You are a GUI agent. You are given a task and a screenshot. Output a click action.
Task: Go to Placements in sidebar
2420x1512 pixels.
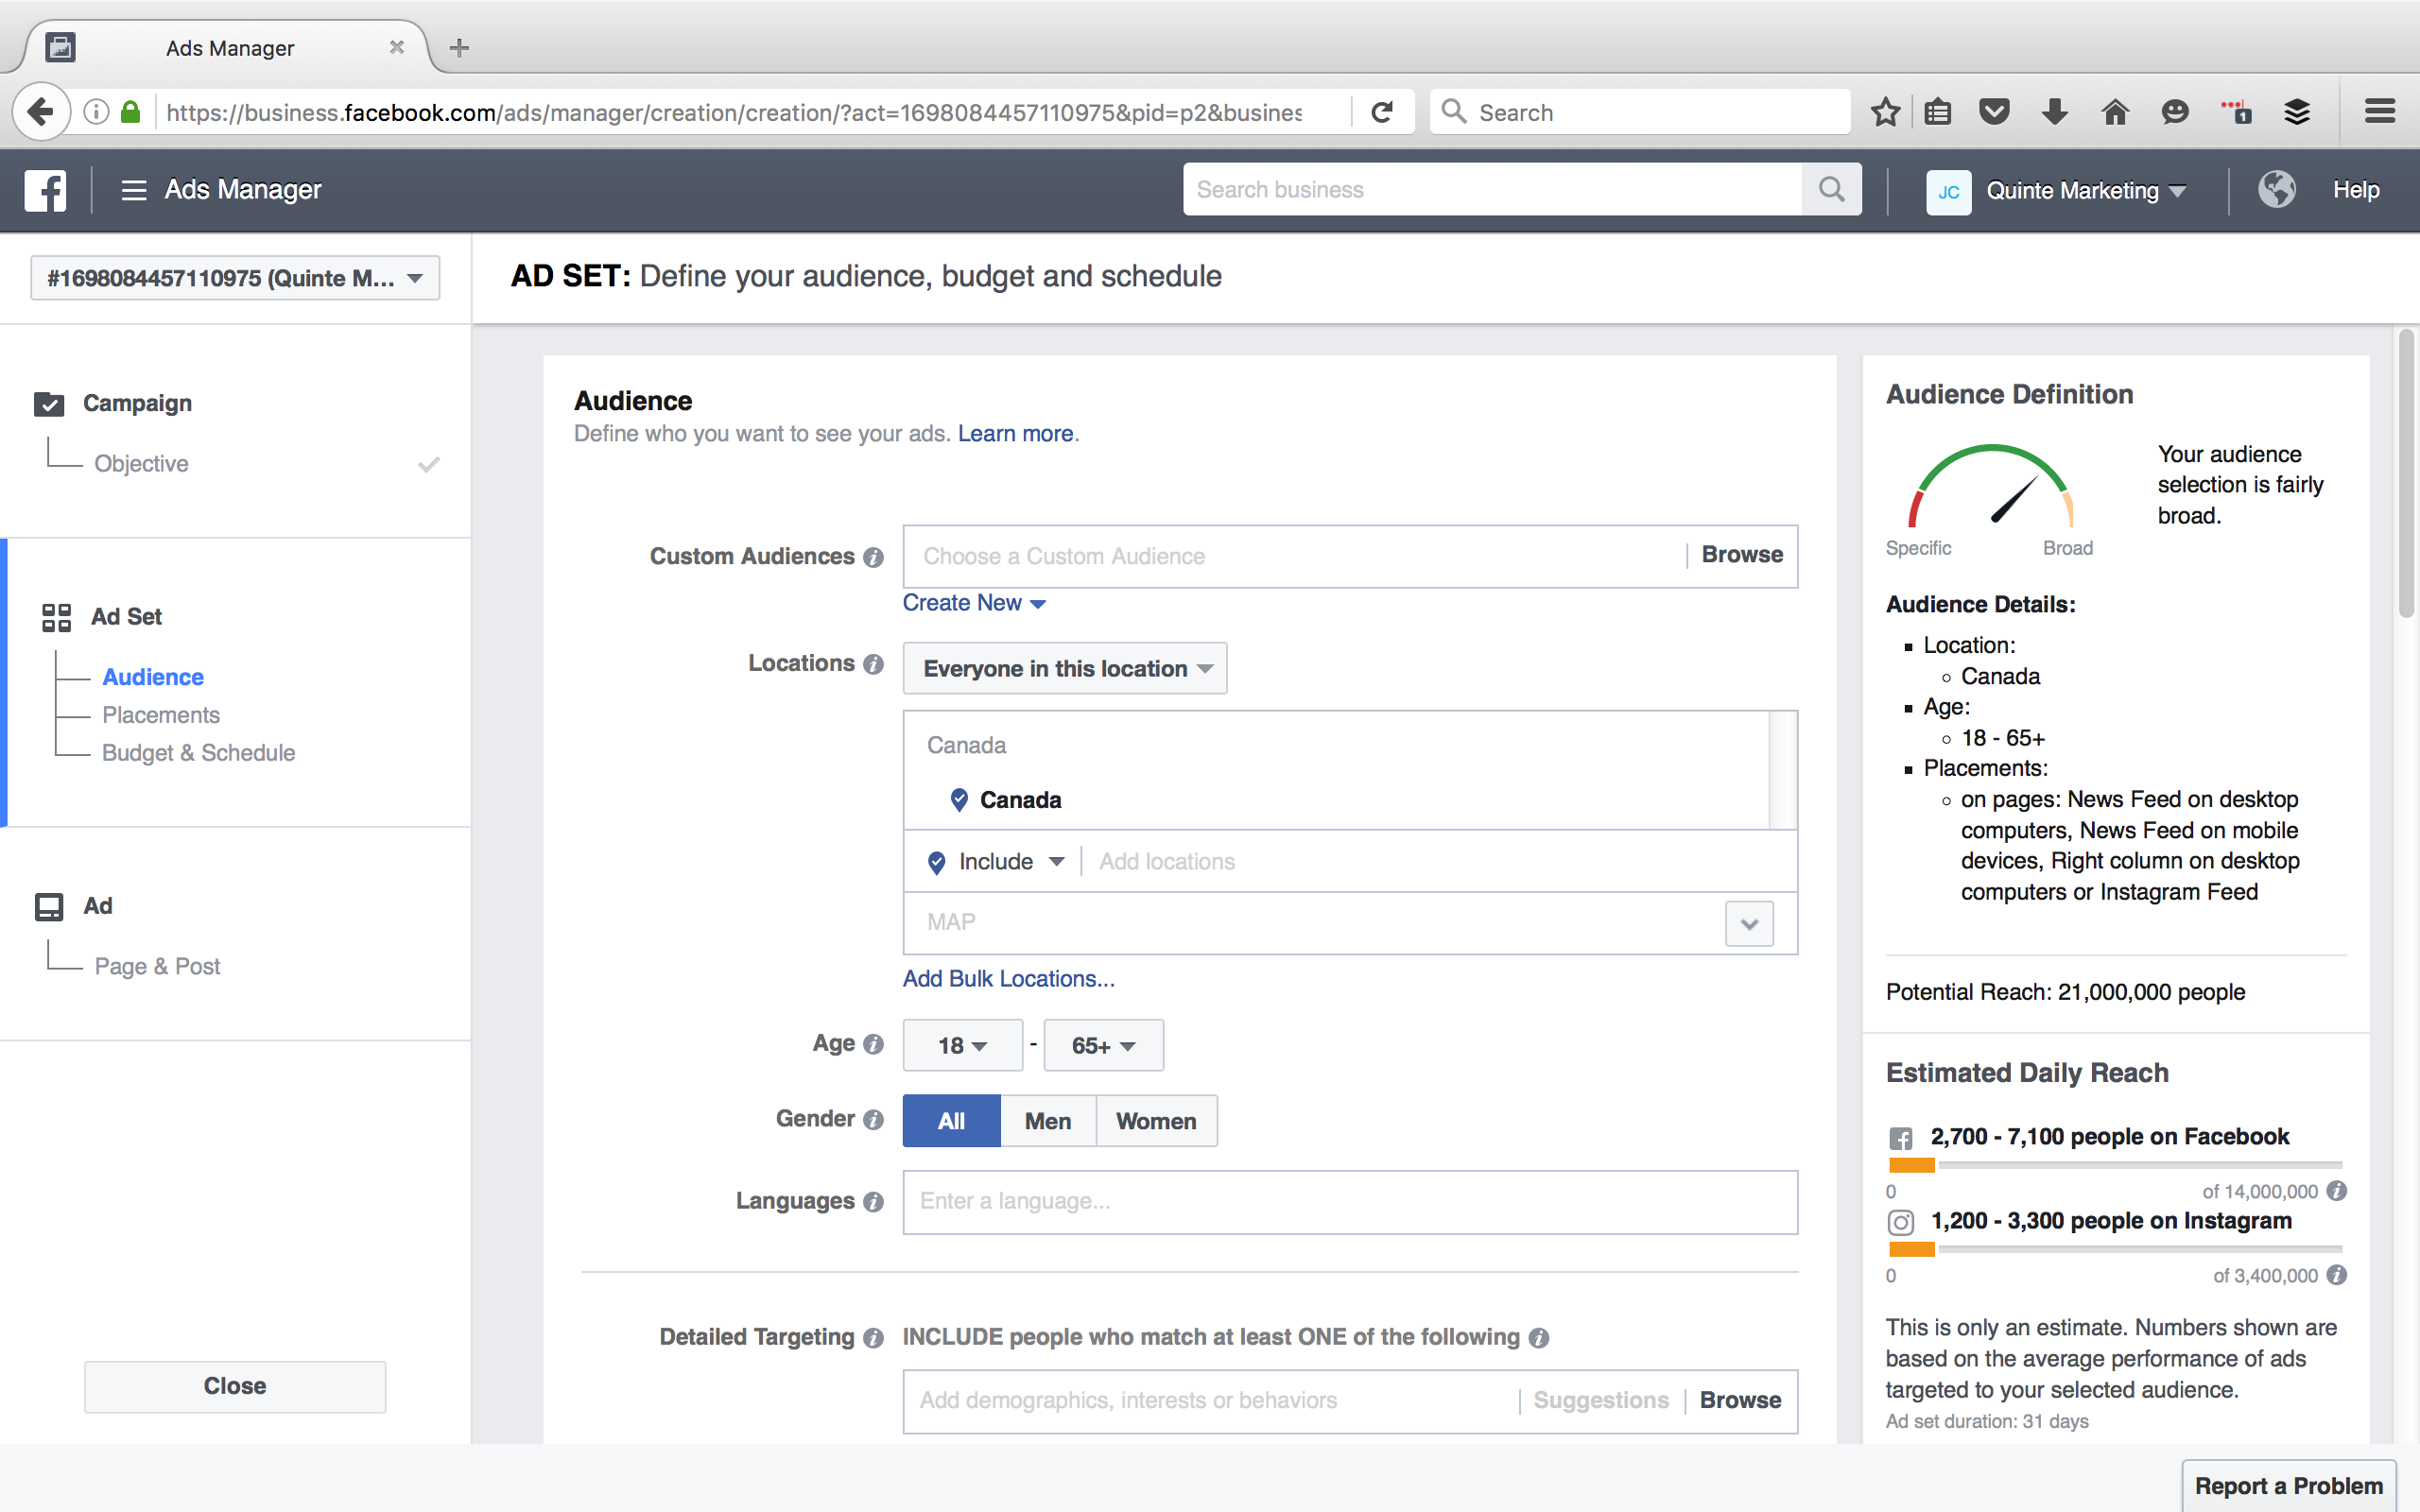click(161, 715)
